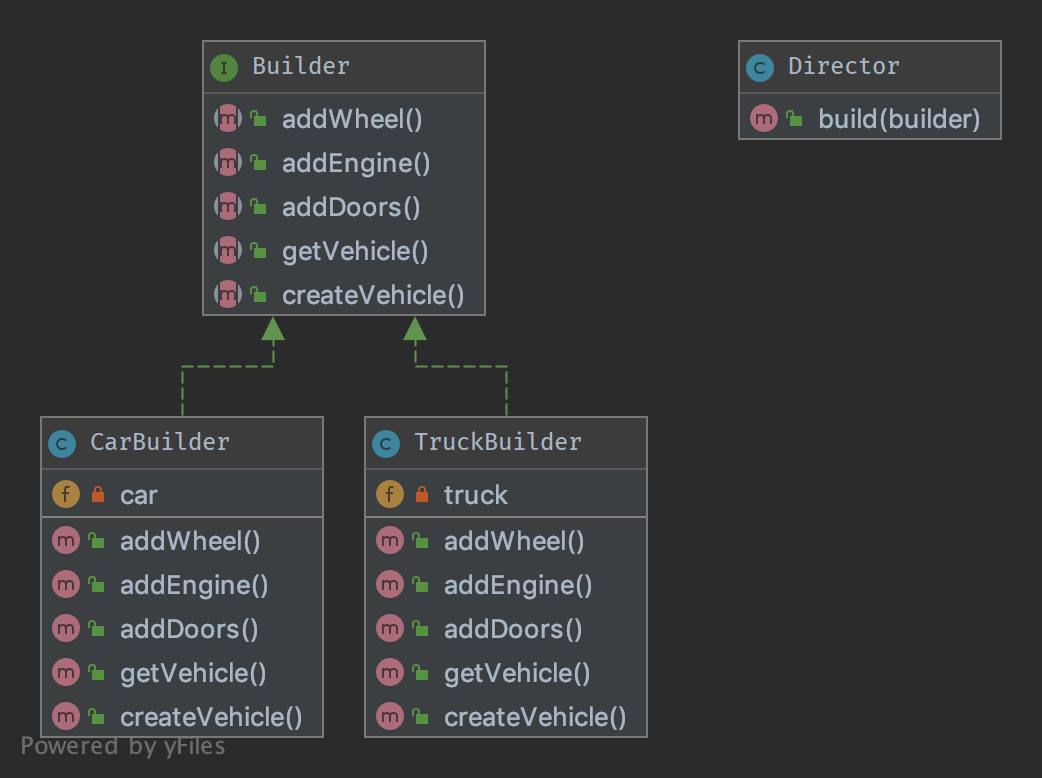The image size is (1042, 778).
Task: Select addEngine() in Builder interface
Action: [355, 163]
